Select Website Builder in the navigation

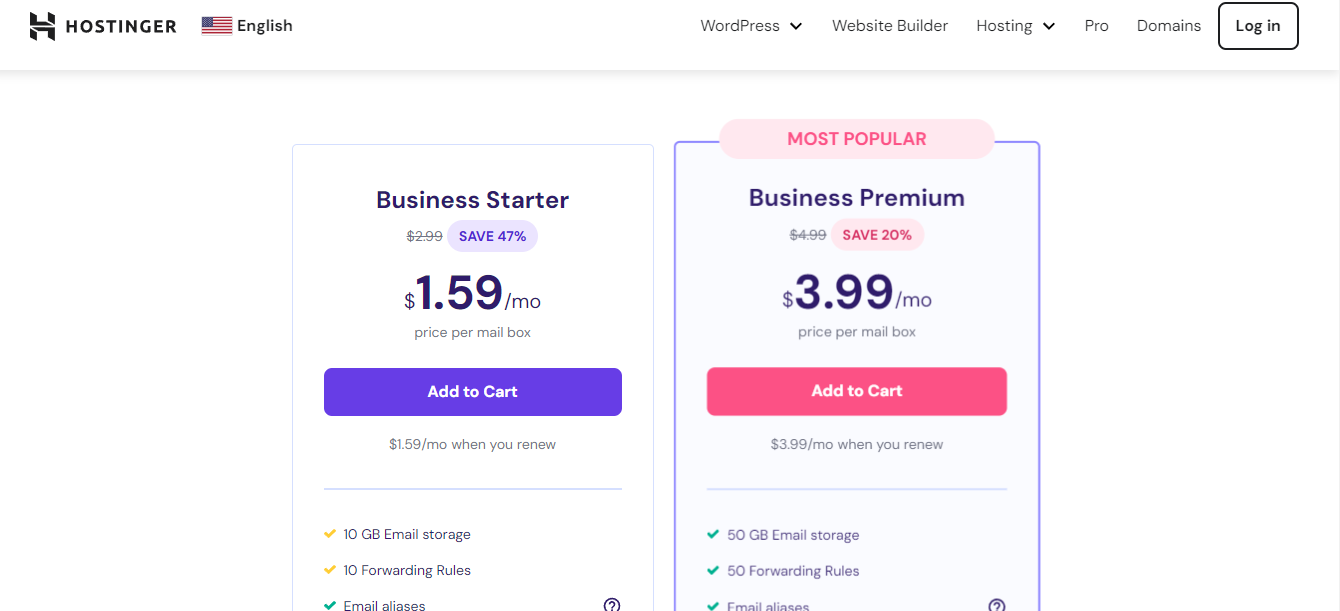coord(890,25)
